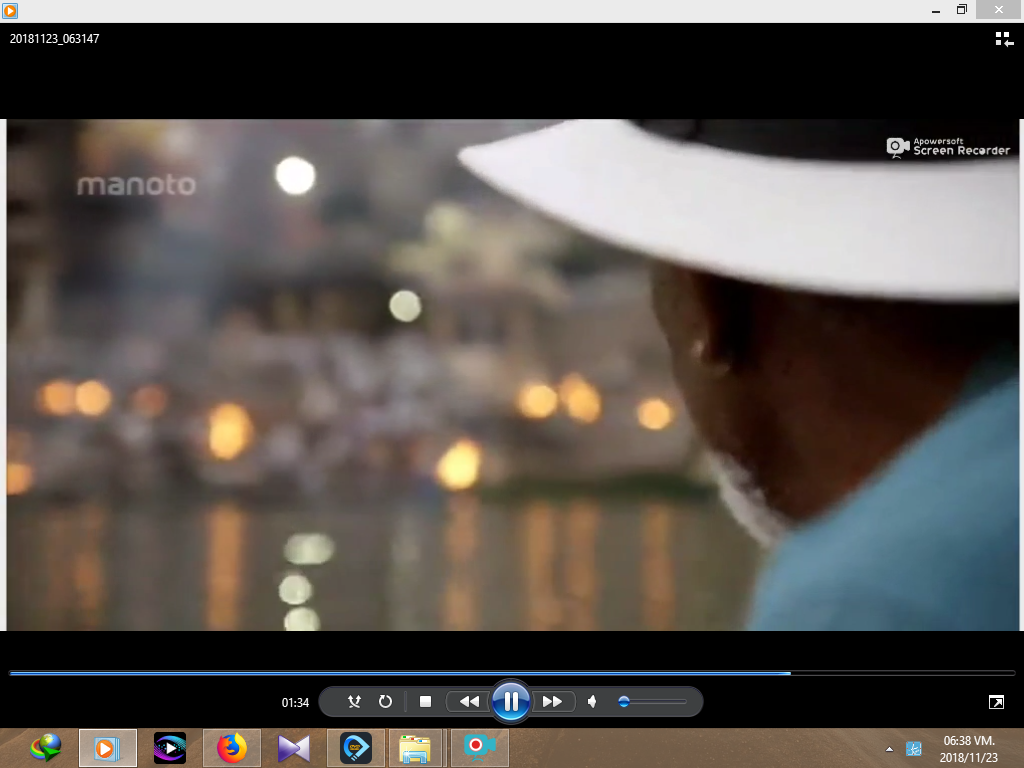Minimize the media player window
The image size is (1024, 768).
click(x=936, y=10)
